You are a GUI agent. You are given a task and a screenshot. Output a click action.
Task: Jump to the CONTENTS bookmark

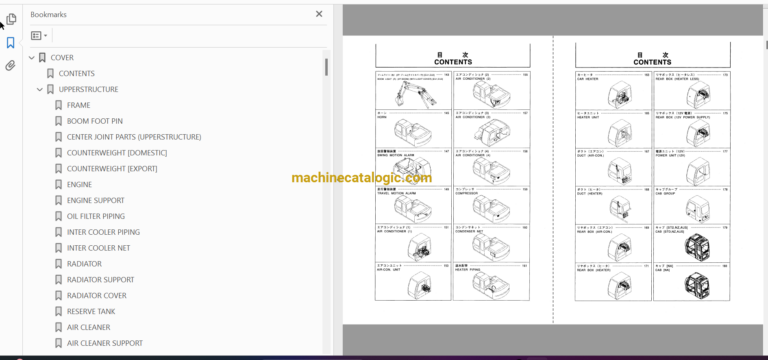point(76,73)
